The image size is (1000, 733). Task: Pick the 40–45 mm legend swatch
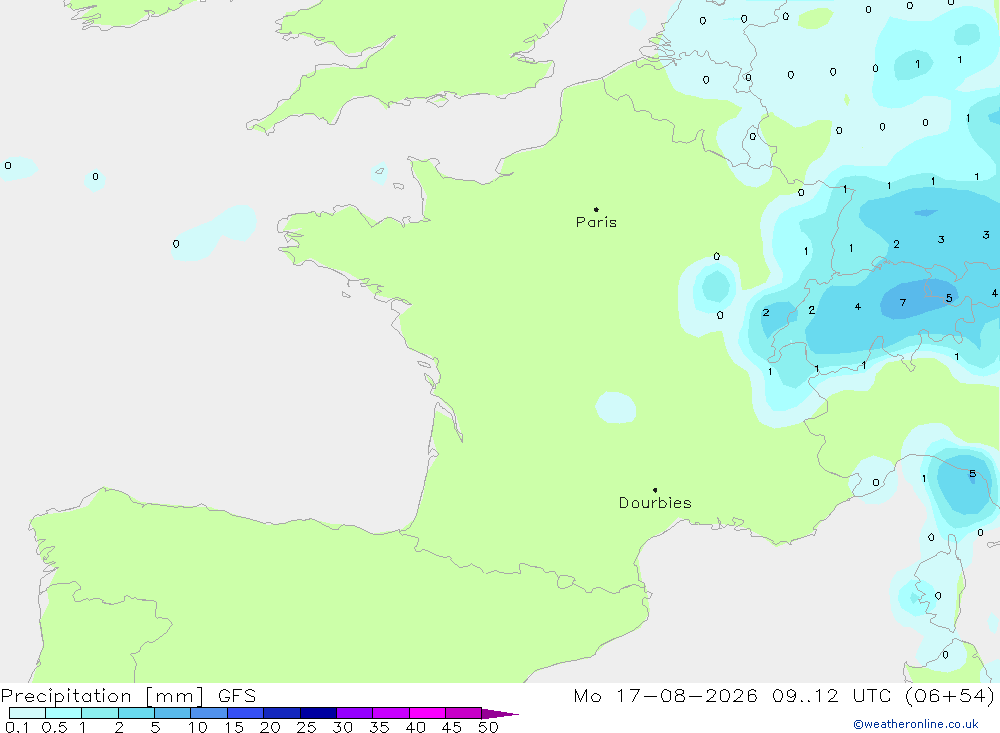pos(427,713)
